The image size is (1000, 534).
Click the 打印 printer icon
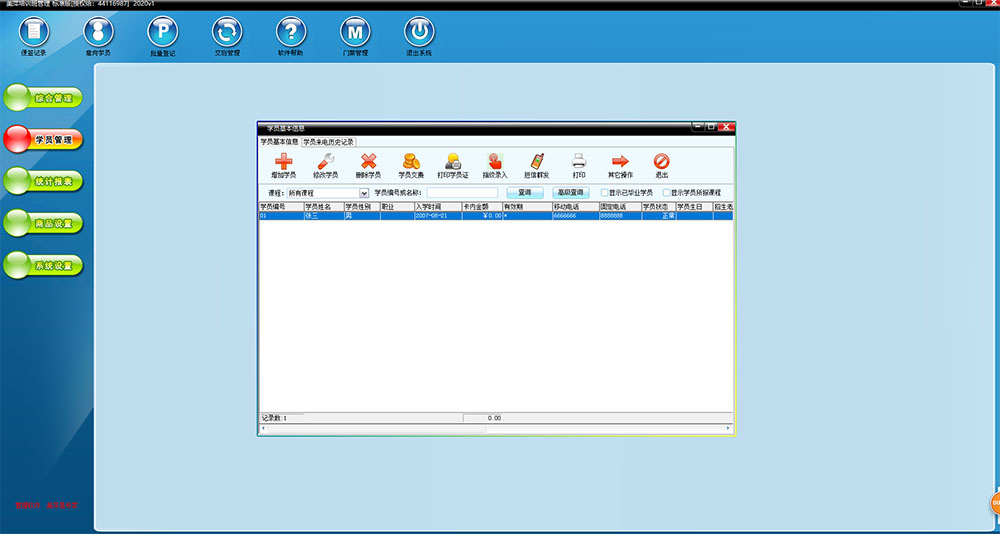coord(579,162)
